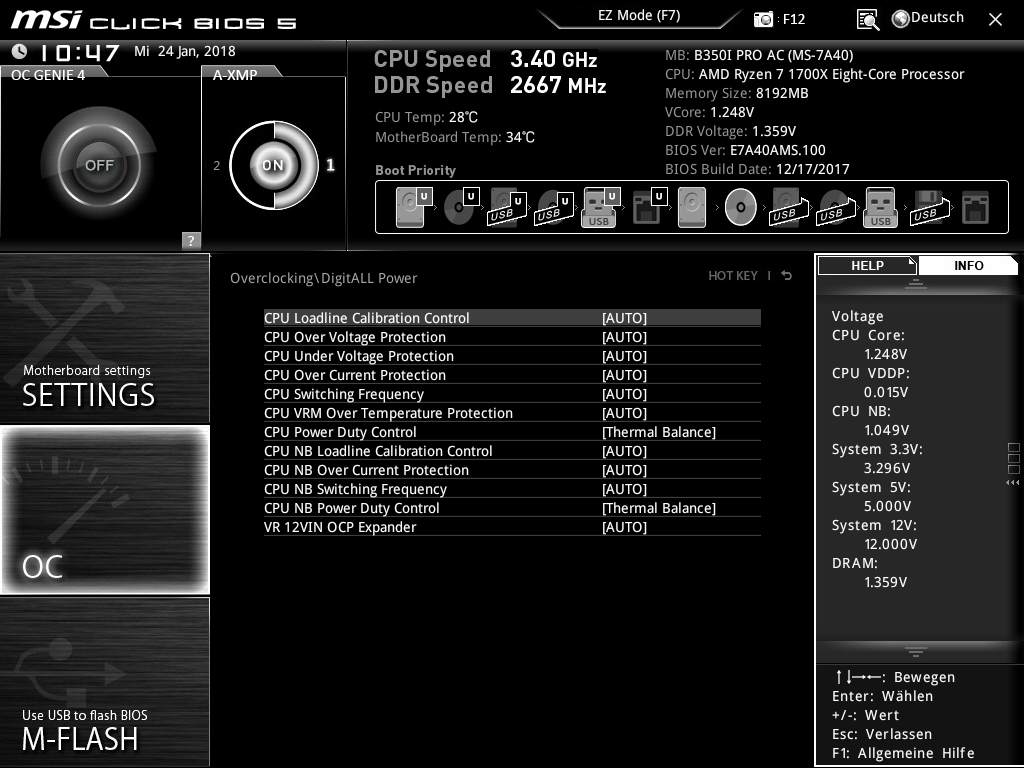This screenshot has width=1024, height=768.
Task: Select the legacy hard disk boot icon
Action: pyautogui.click(x=692, y=207)
